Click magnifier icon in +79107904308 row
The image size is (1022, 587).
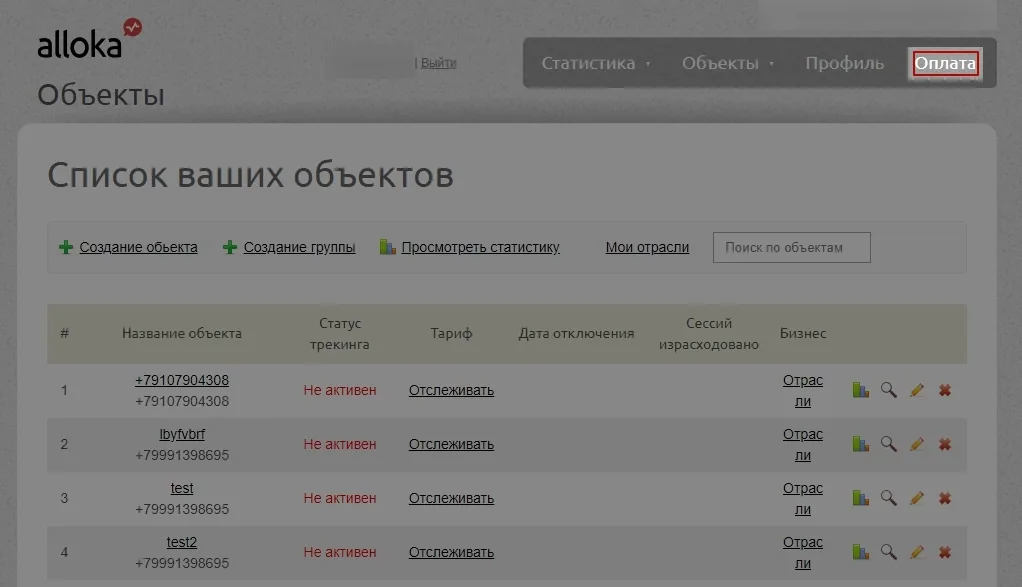click(x=888, y=390)
